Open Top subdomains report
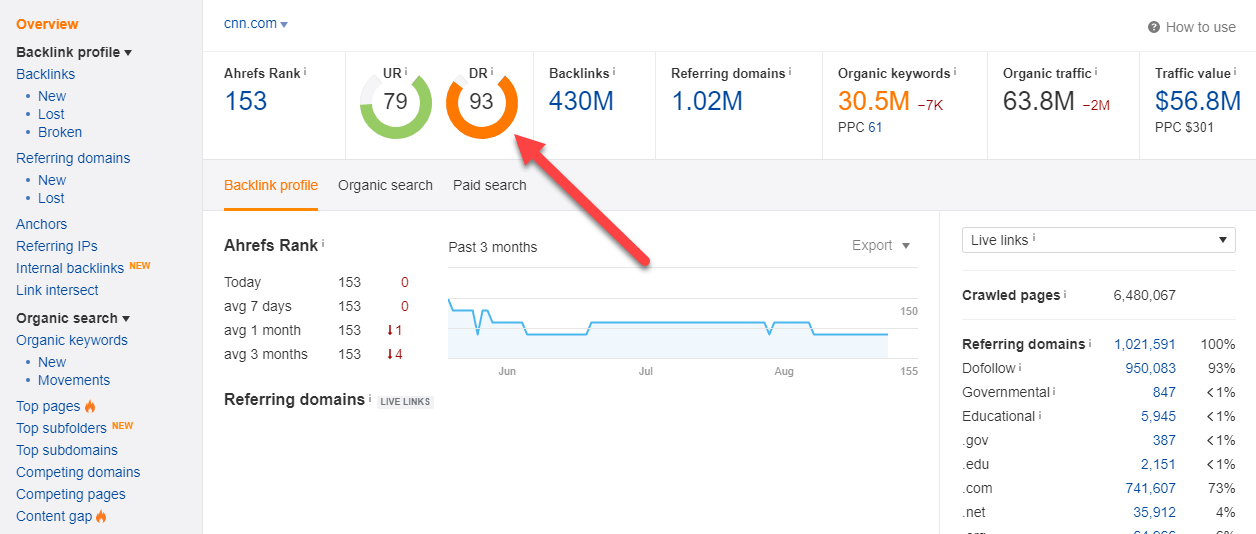The image size is (1256, 534). (67, 450)
